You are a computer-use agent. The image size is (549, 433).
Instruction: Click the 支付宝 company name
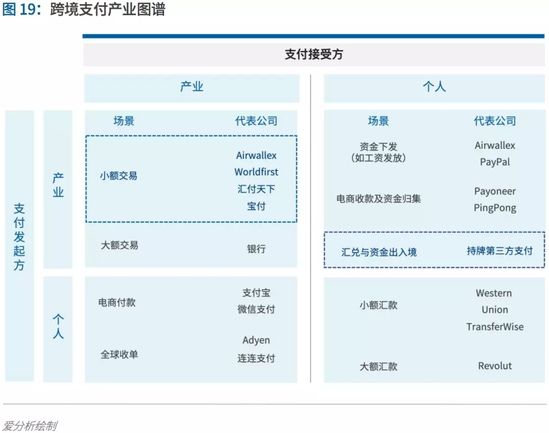click(x=256, y=293)
